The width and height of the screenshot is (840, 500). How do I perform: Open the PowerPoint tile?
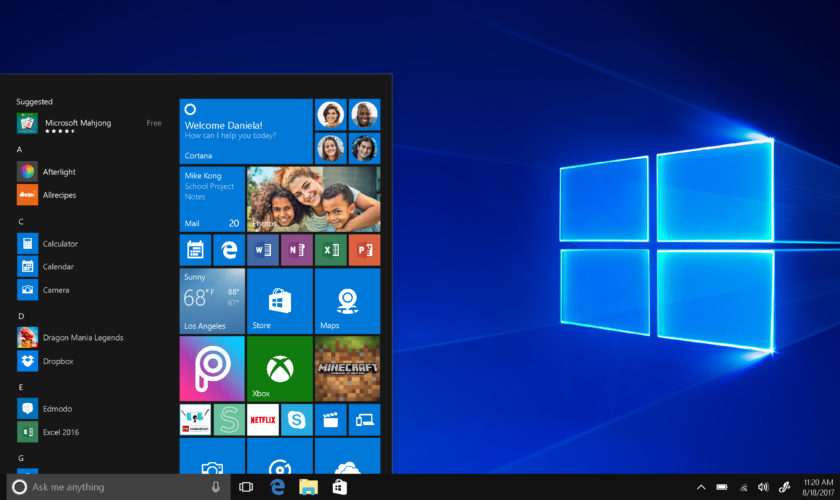(x=364, y=250)
